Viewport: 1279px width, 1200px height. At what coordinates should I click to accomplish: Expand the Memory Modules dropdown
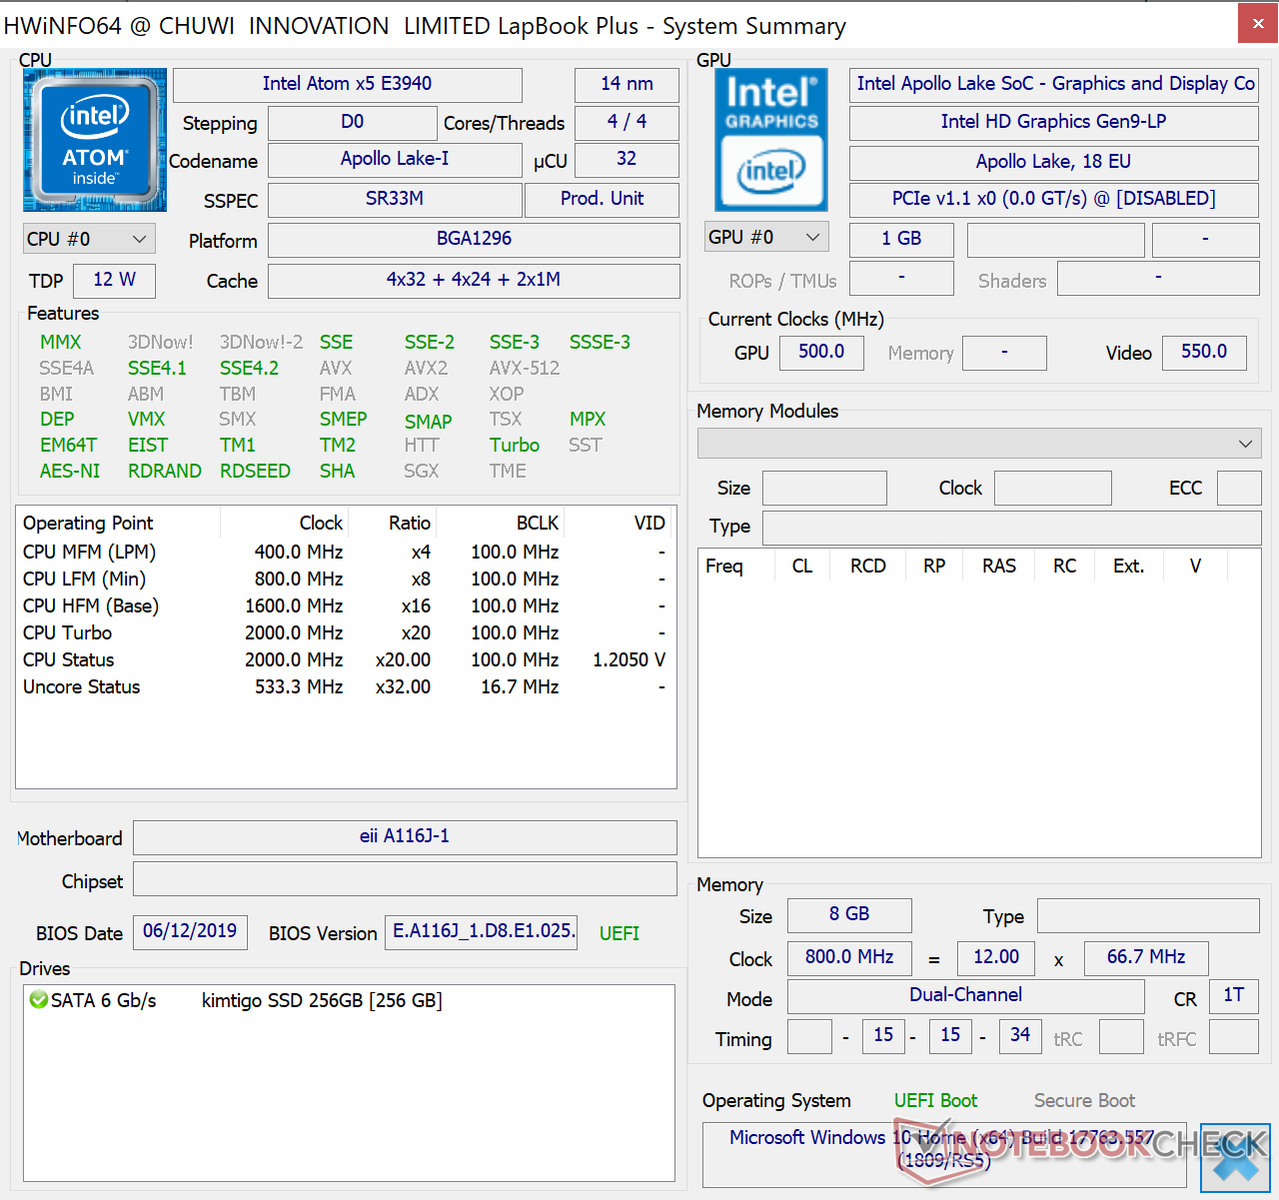(979, 443)
